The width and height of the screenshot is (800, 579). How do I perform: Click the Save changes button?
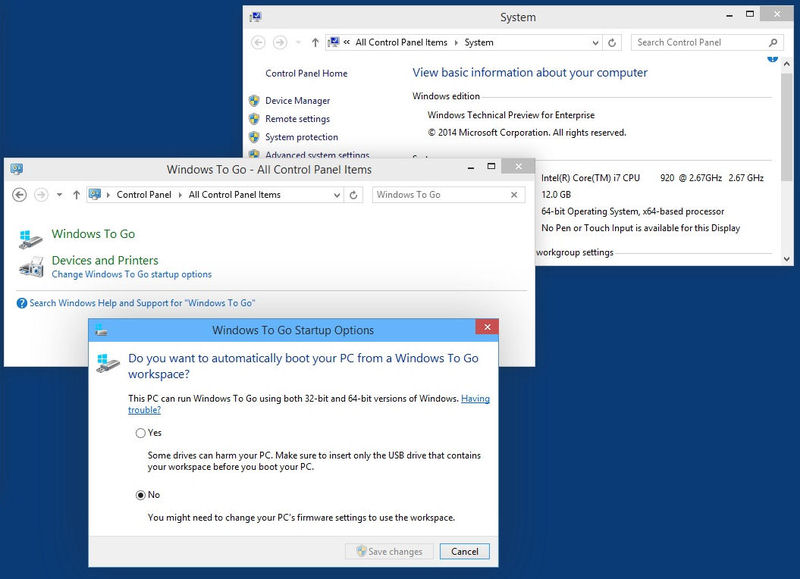(x=390, y=551)
